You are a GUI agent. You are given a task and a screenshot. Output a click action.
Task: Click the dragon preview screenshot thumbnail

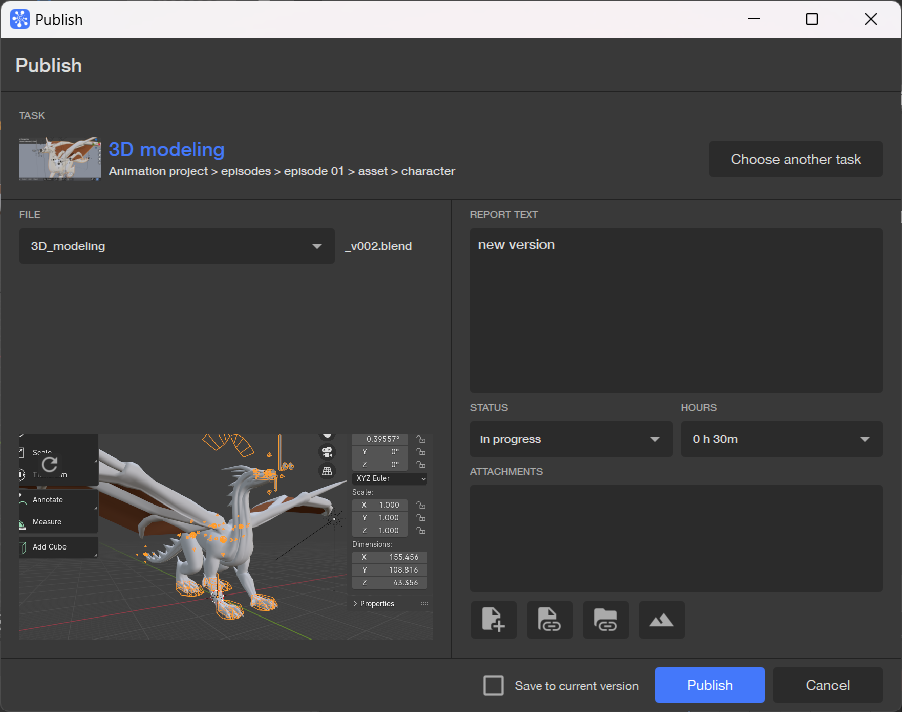tap(226, 537)
